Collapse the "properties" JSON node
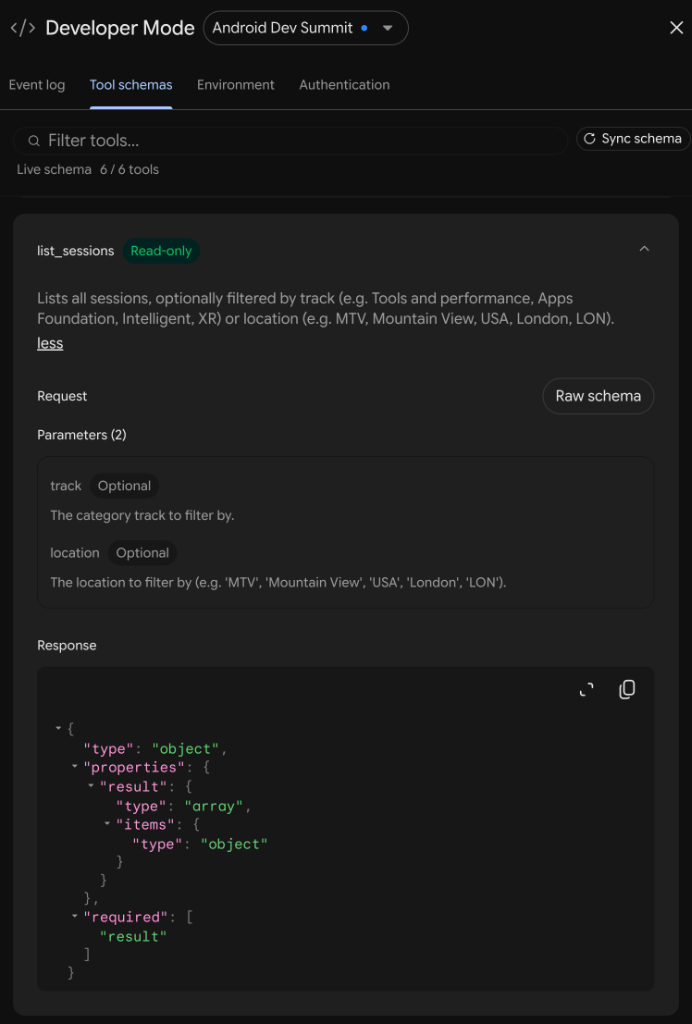Viewport: 692px width, 1024px height. pyautogui.click(x=74, y=766)
